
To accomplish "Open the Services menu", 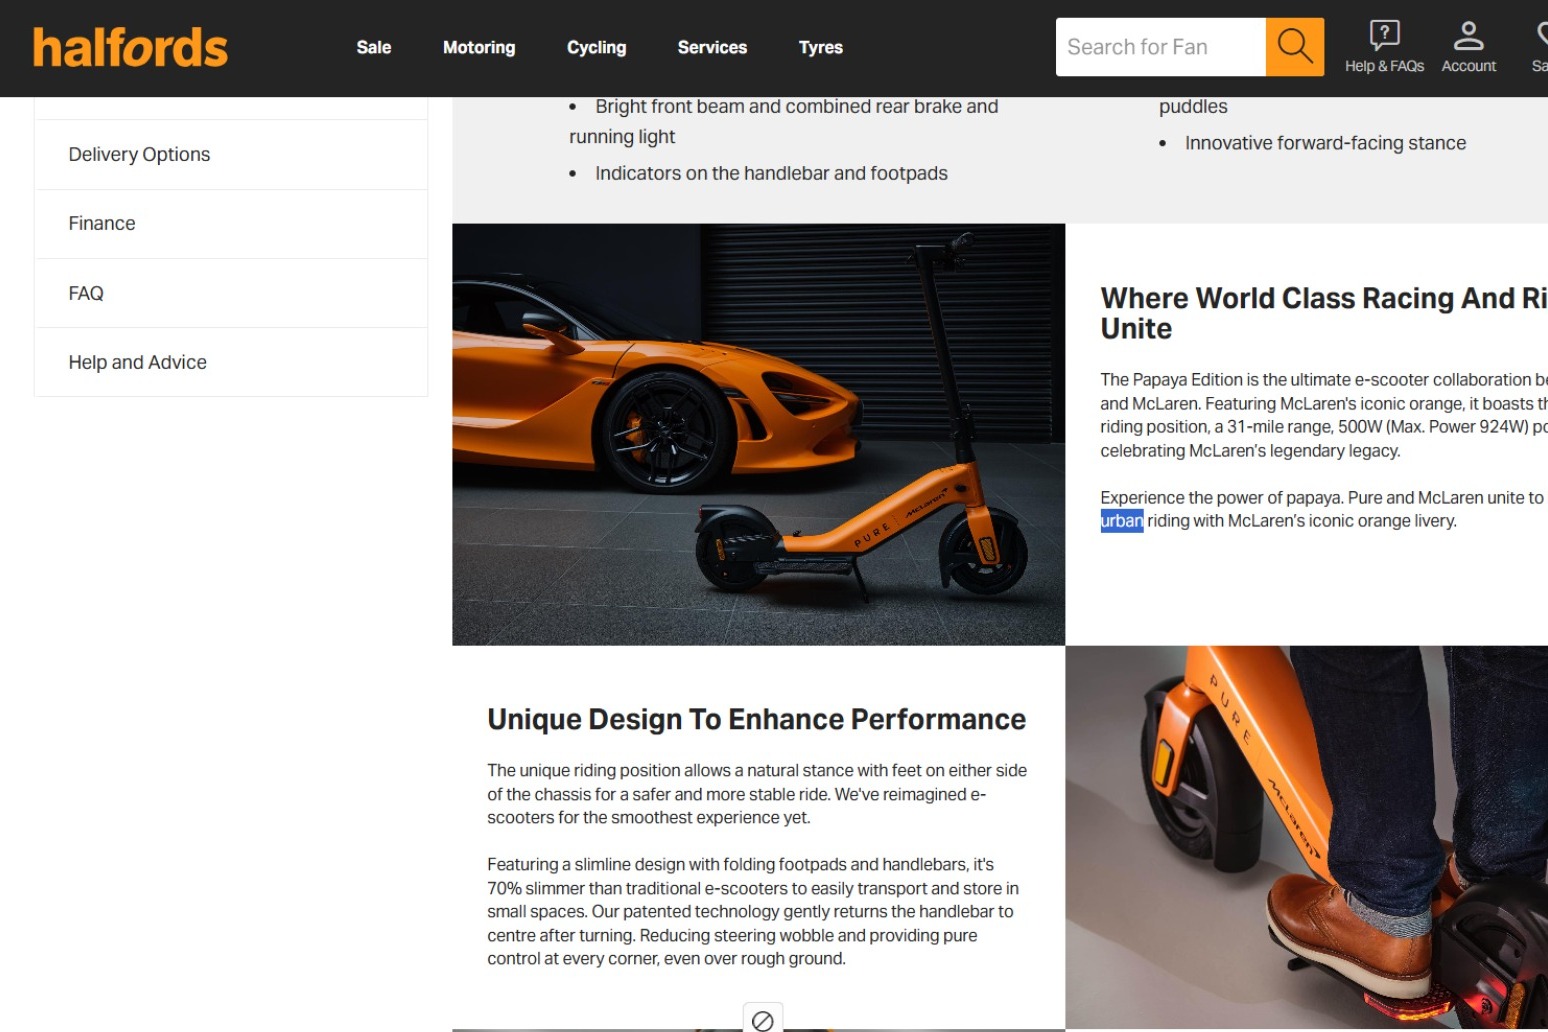I will tap(712, 47).
